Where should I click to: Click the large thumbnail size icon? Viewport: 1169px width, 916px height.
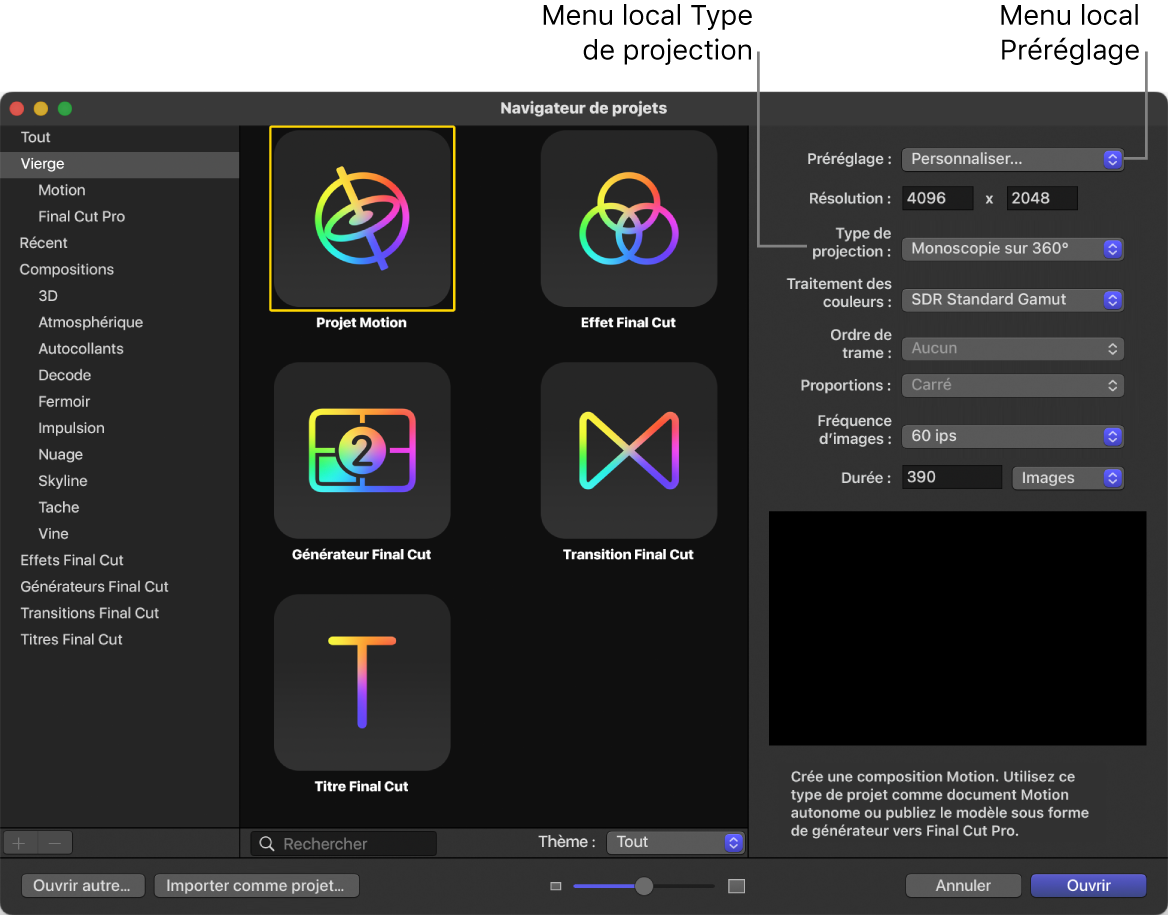pyautogui.click(x=737, y=885)
